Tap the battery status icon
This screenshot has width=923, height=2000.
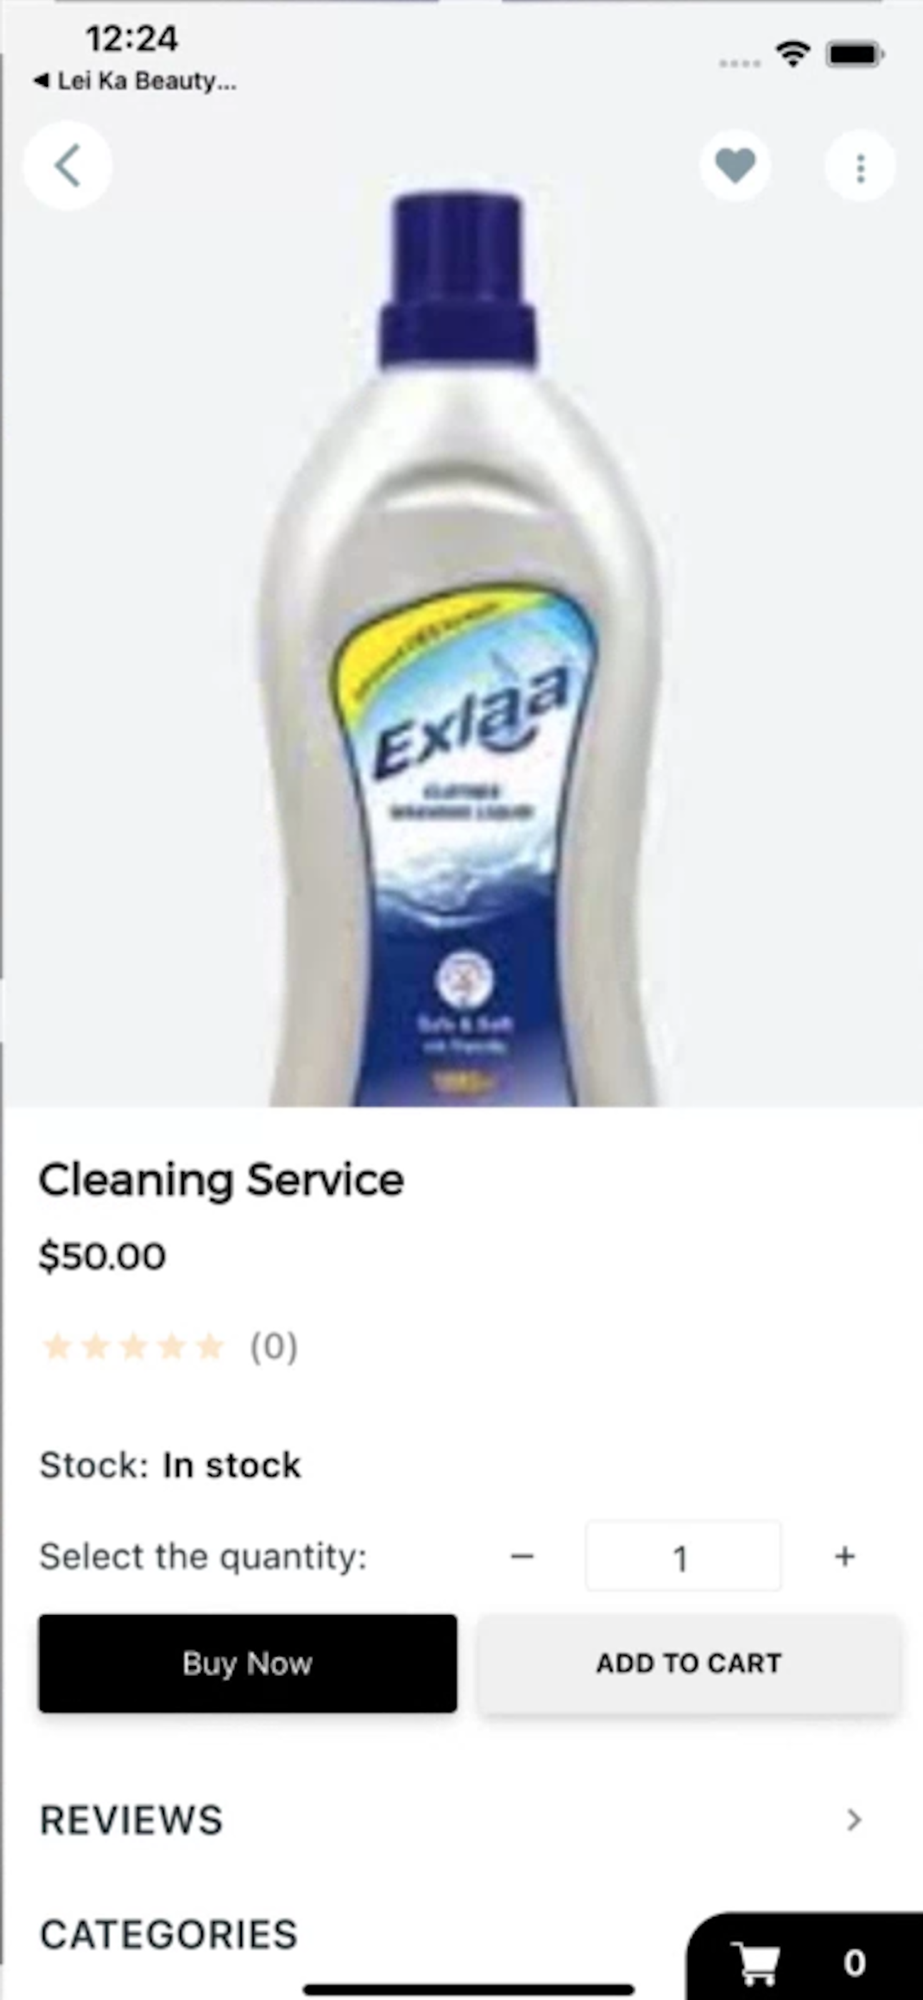coord(854,54)
